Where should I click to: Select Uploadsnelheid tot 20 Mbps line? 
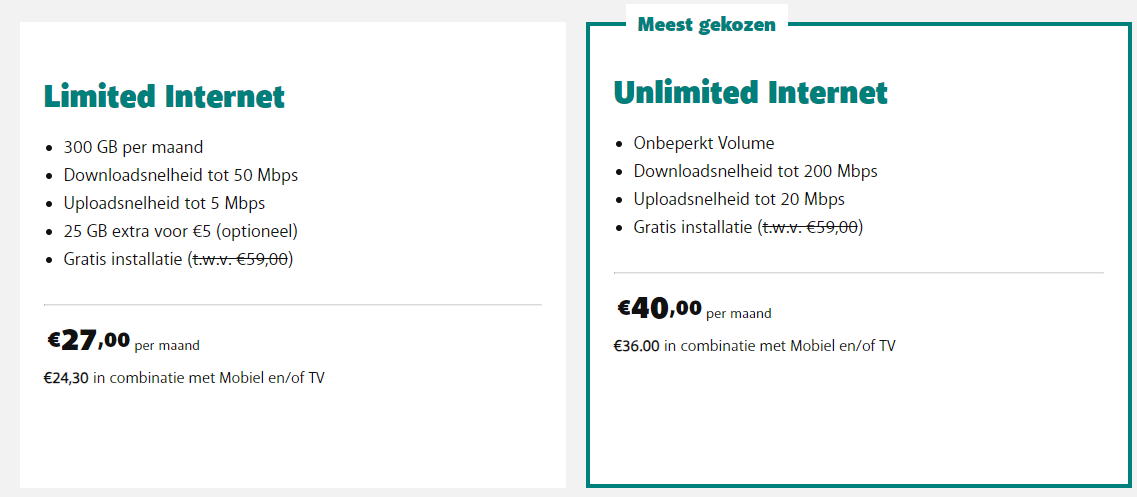pyautogui.click(x=739, y=199)
